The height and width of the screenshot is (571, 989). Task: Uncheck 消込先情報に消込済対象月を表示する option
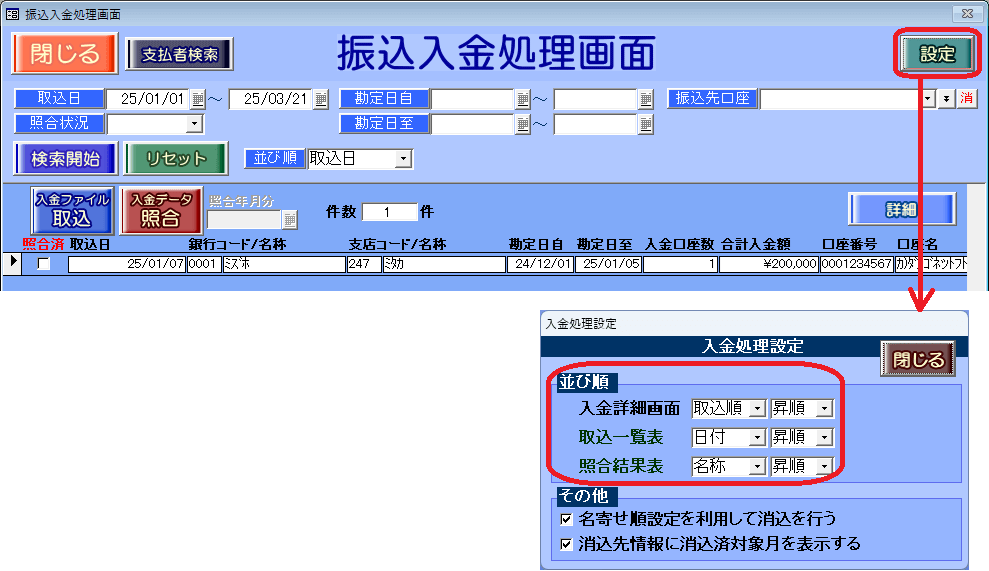click(567, 544)
